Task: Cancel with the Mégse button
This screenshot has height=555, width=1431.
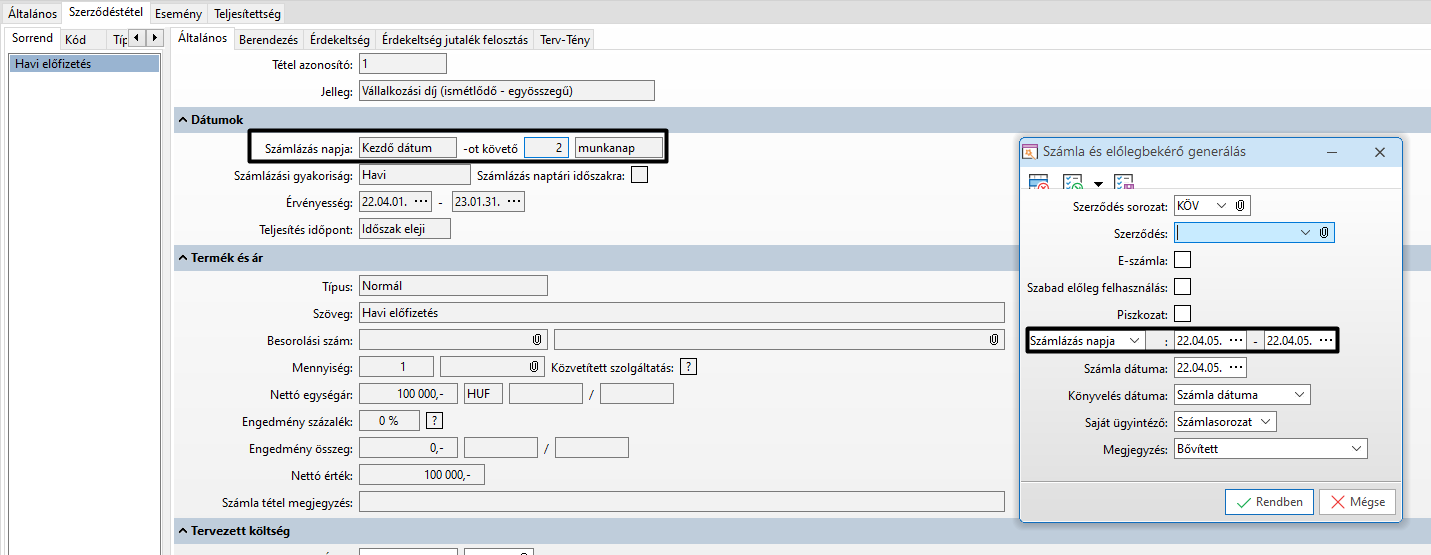Action: tap(1357, 502)
